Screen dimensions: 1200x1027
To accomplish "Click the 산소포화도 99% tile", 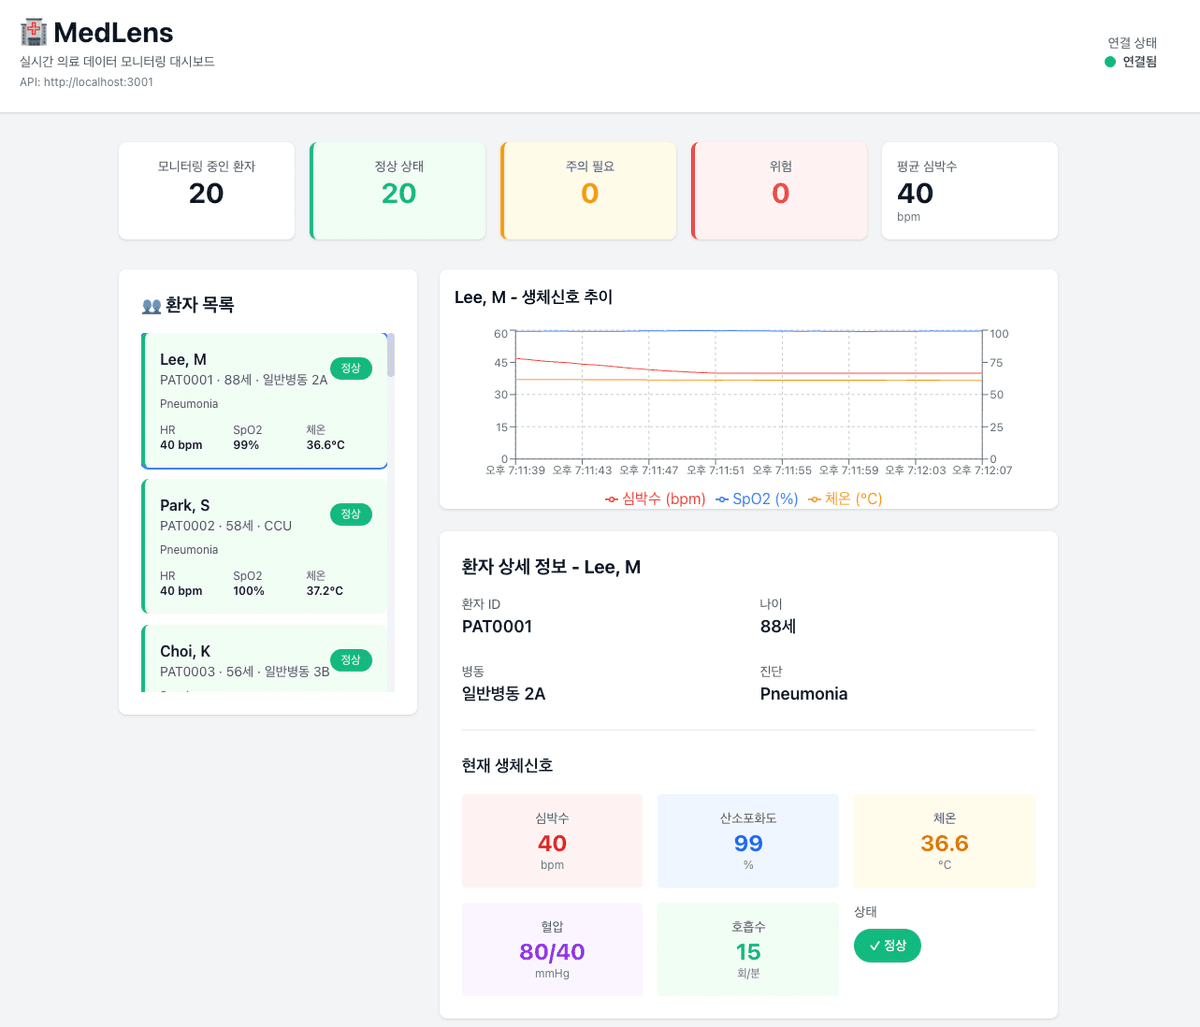I will pos(748,841).
